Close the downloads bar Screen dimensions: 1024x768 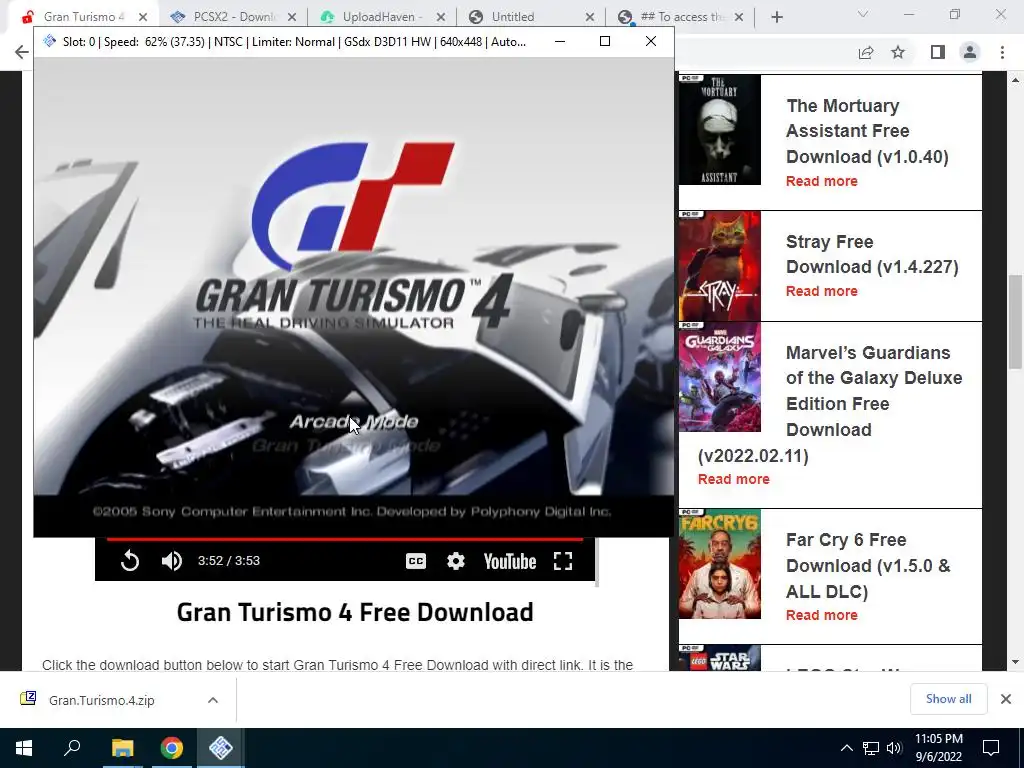[1006, 699]
